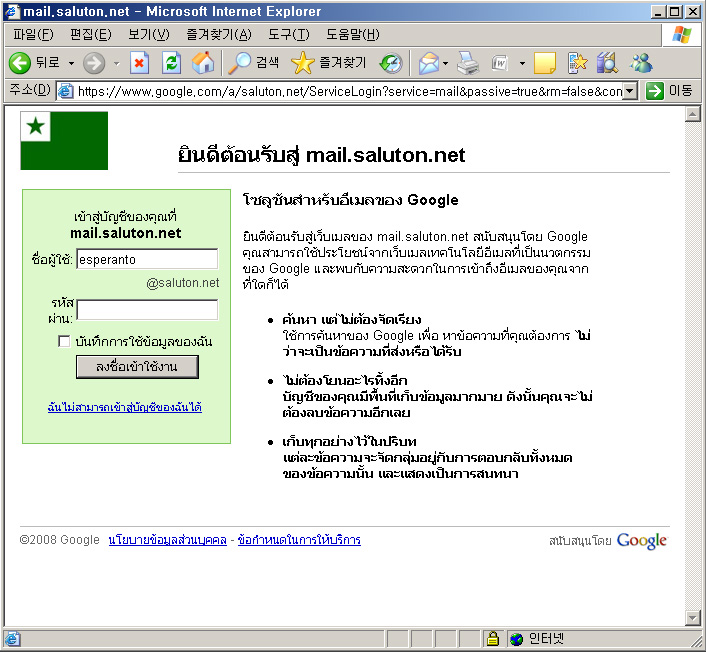Open the mail button dropdown arrow

[x=445, y=63]
